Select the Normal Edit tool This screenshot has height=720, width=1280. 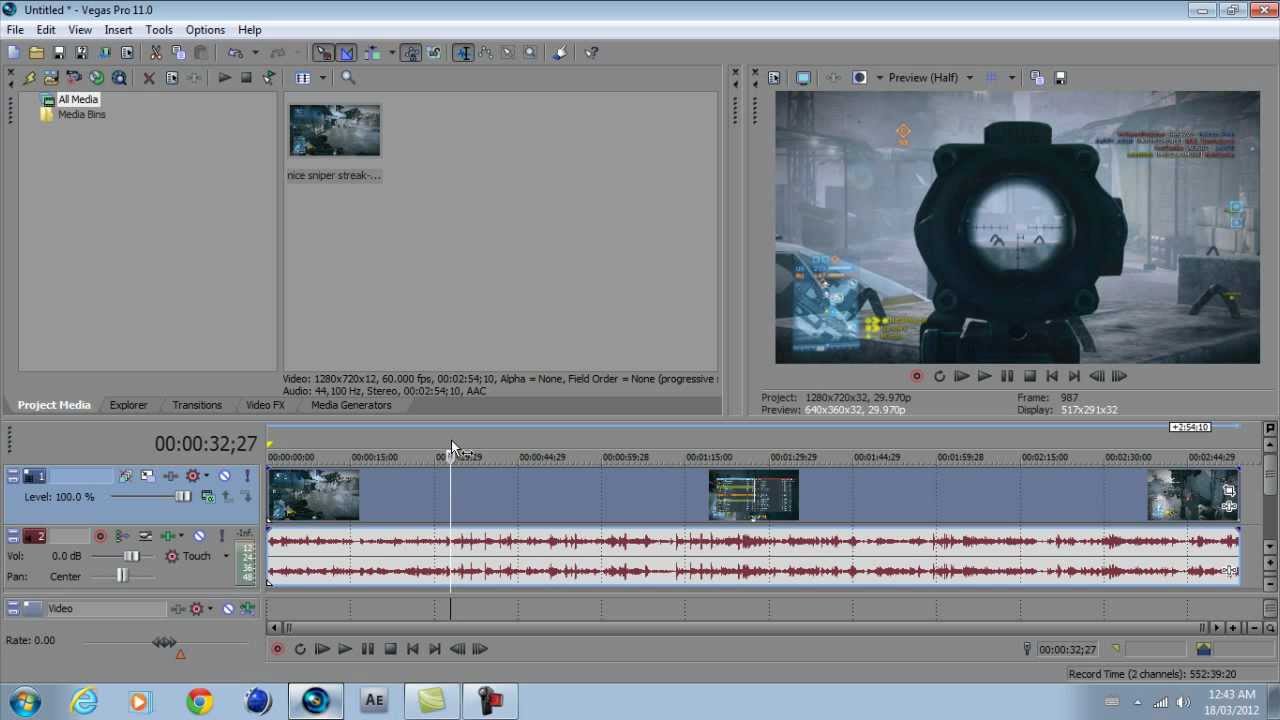click(463, 53)
